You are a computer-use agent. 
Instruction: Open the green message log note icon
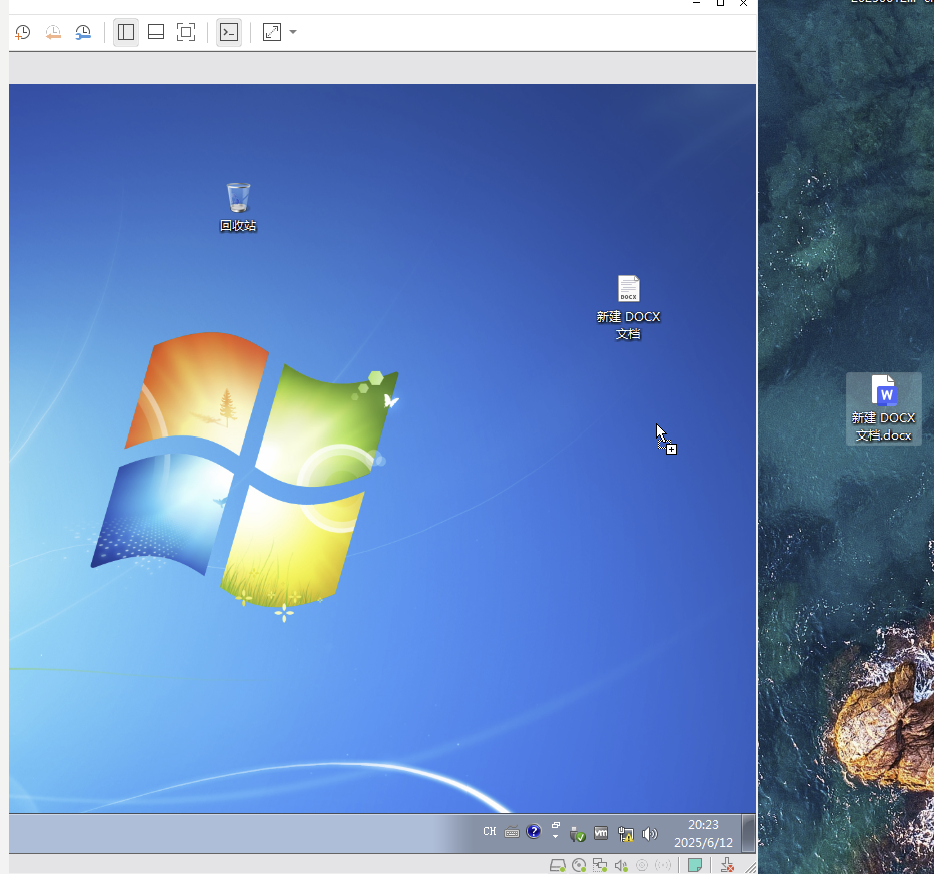(695, 866)
